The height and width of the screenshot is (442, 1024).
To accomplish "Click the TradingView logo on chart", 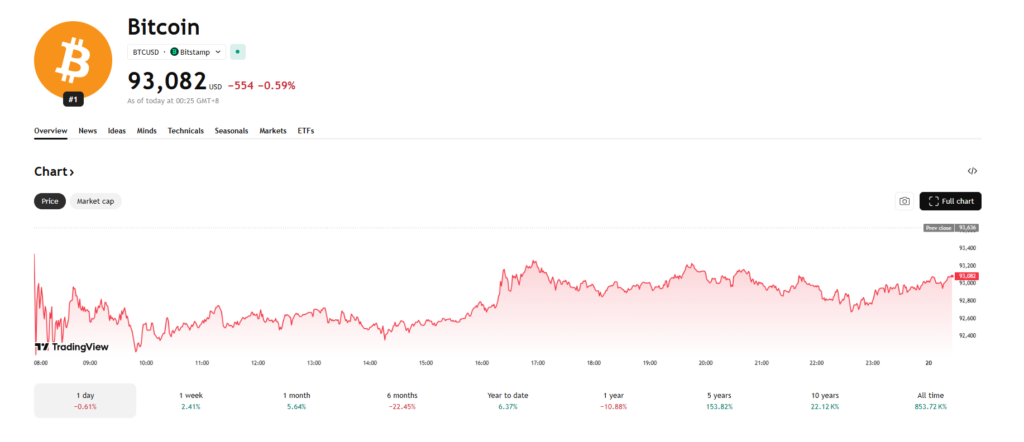I will (71, 347).
